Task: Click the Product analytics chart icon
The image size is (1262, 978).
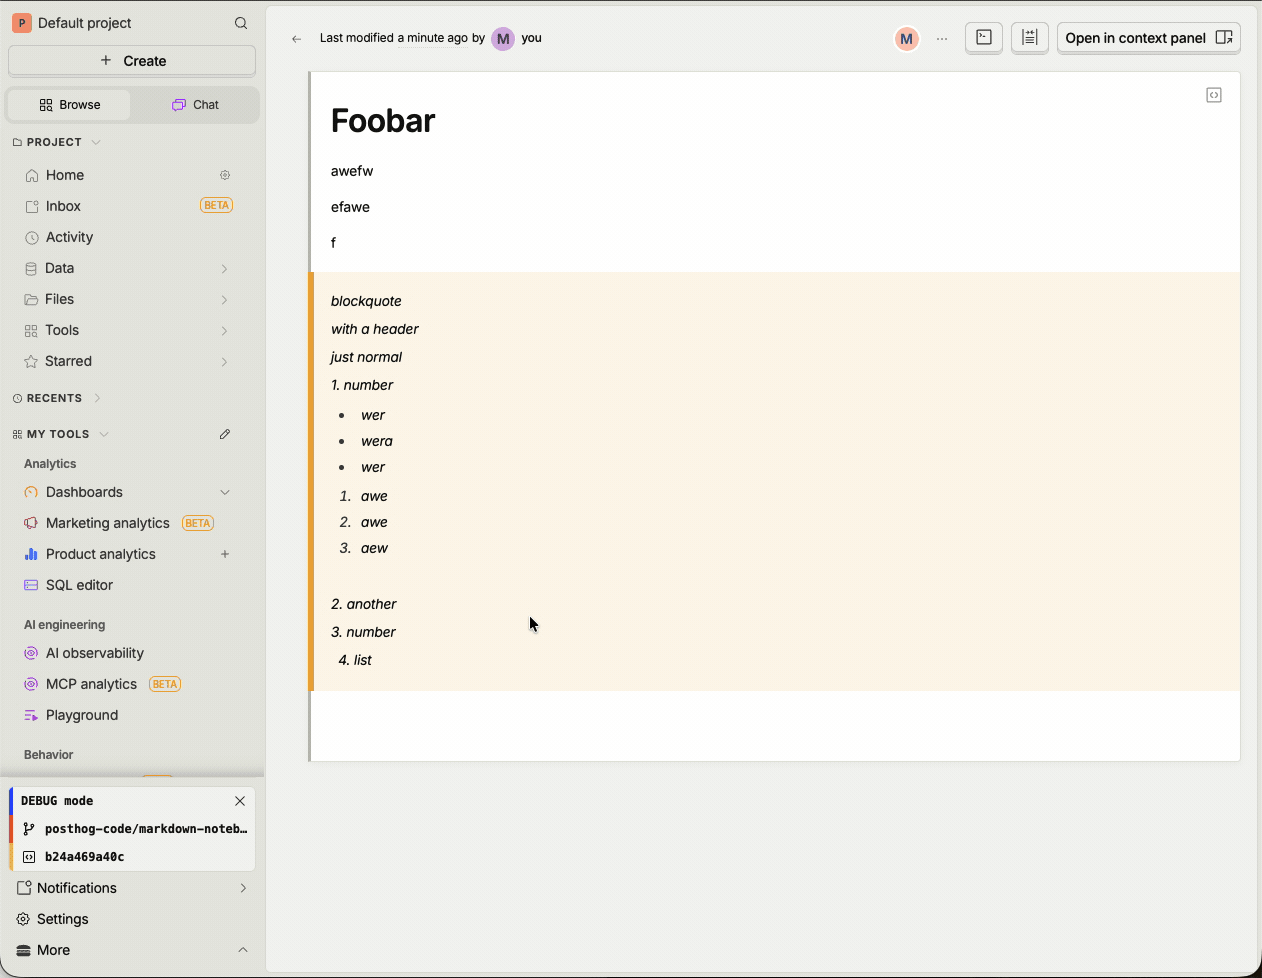Action: [31, 554]
